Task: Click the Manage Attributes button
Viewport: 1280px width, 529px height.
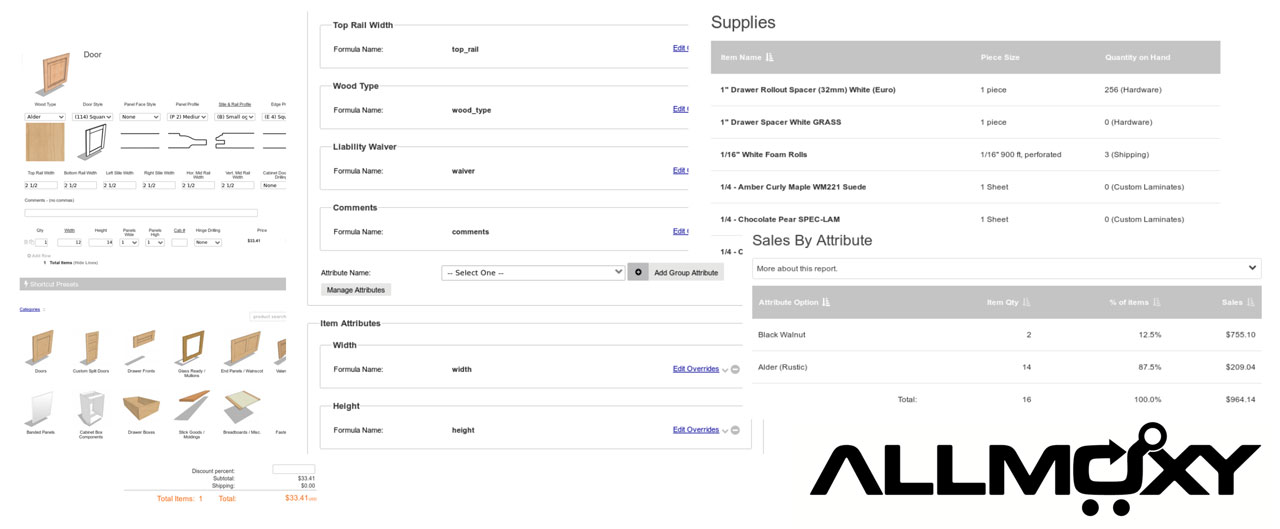Action: click(356, 290)
